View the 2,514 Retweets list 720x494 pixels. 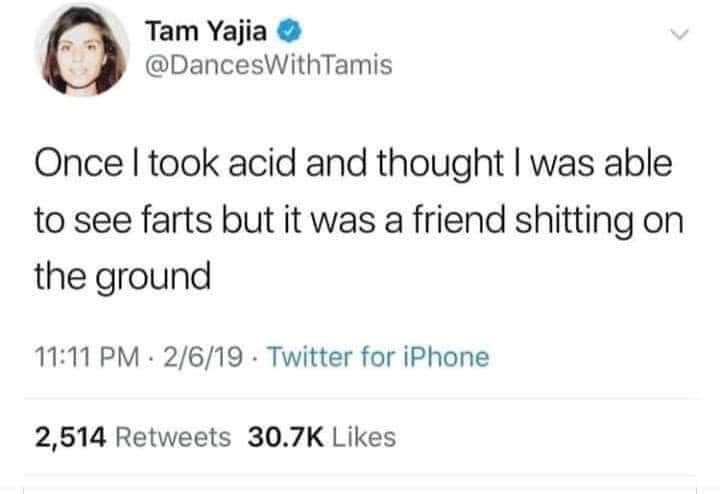133,437
